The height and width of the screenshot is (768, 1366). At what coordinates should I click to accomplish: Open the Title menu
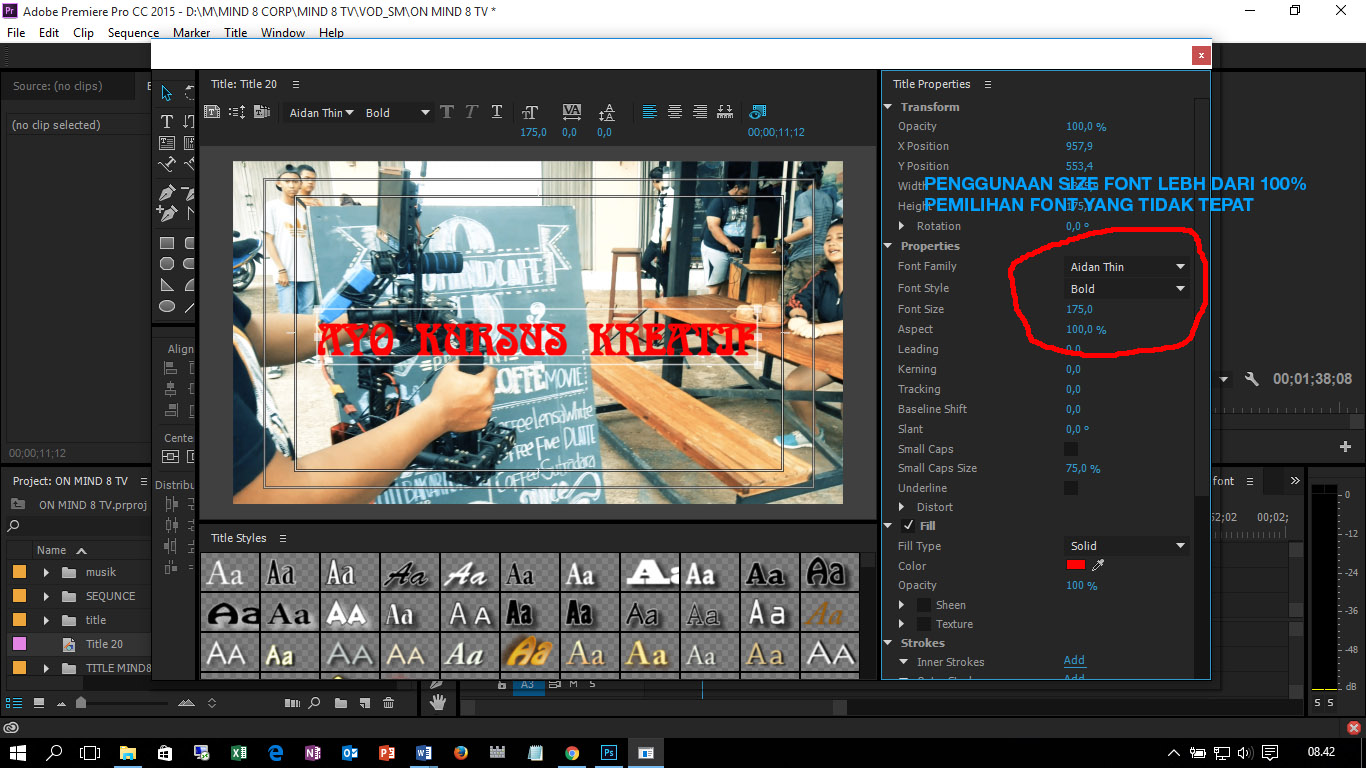[x=235, y=32]
